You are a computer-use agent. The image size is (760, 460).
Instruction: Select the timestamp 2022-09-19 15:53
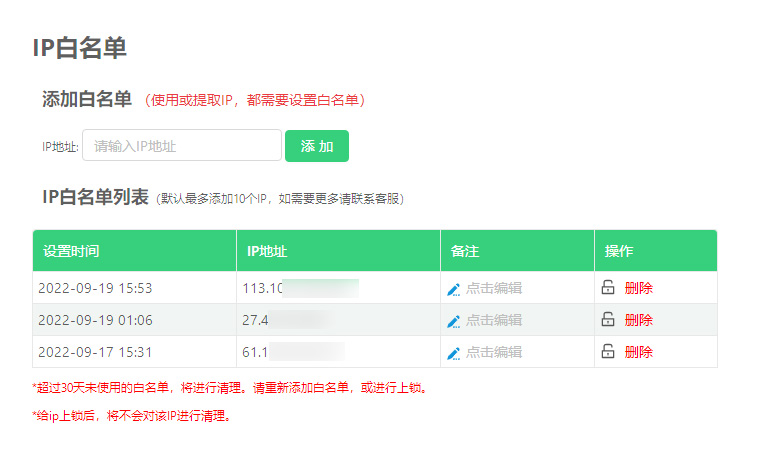coord(95,288)
